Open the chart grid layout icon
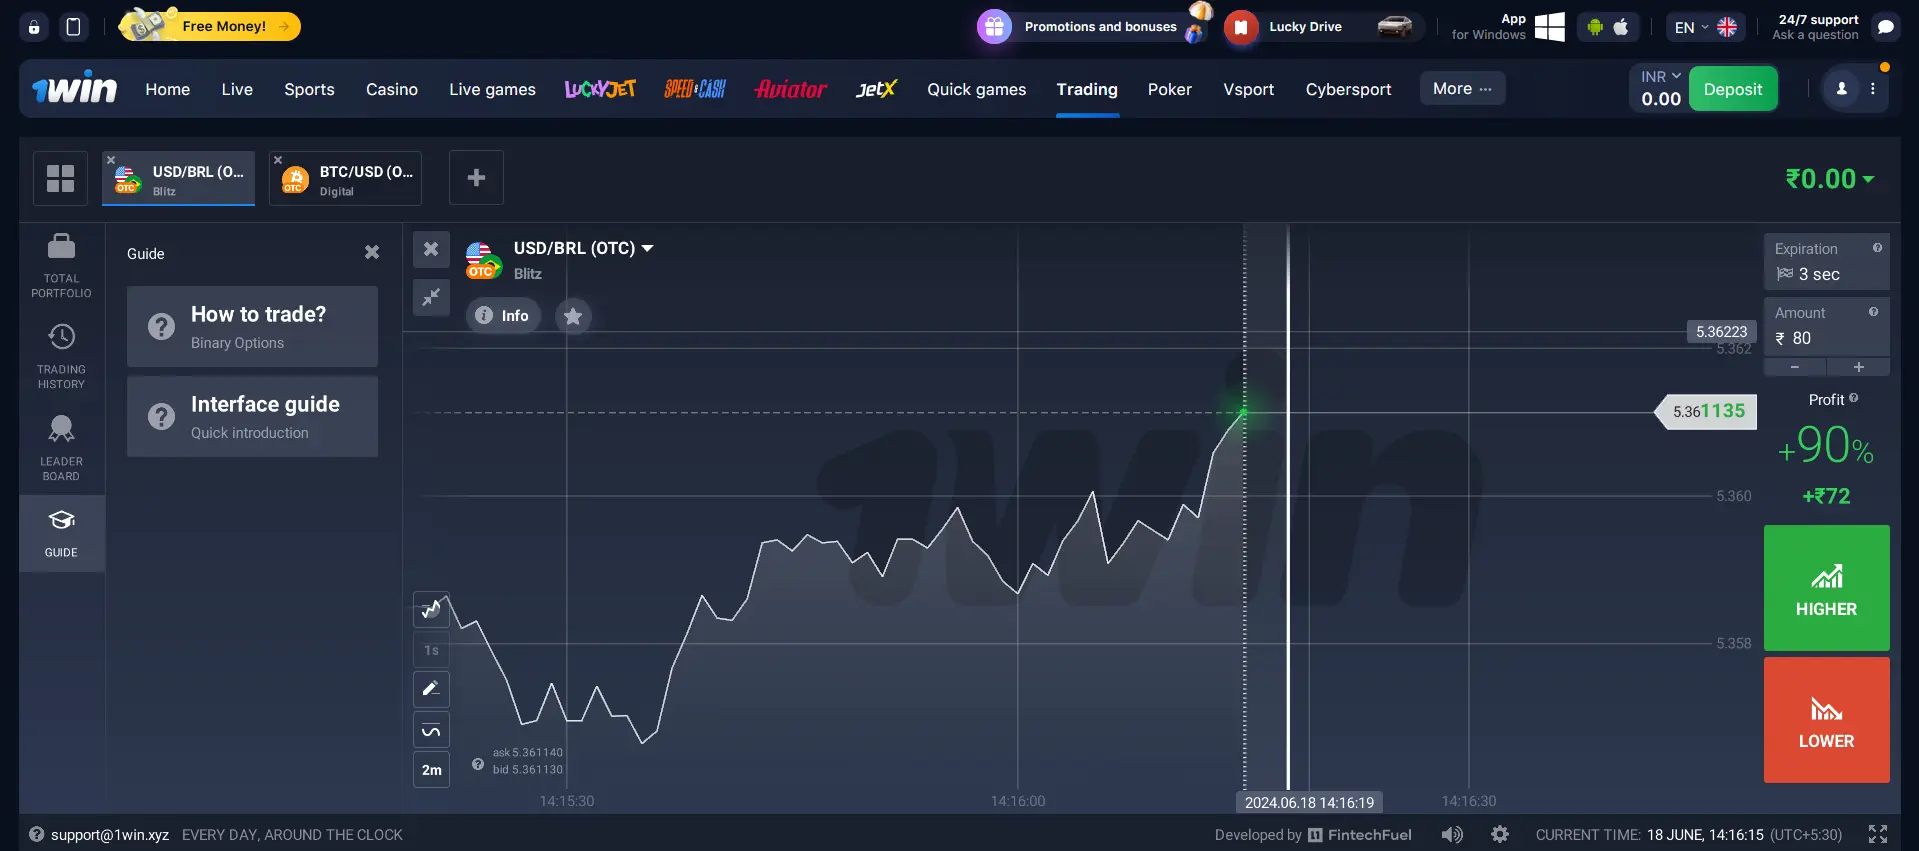This screenshot has height=851, width=1919. coord(60,178)
